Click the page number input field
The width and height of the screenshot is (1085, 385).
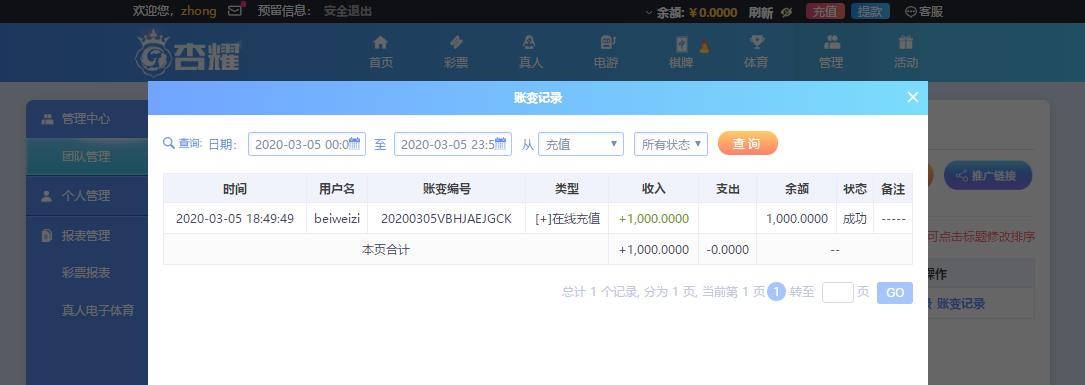click(x=837, y=292)
